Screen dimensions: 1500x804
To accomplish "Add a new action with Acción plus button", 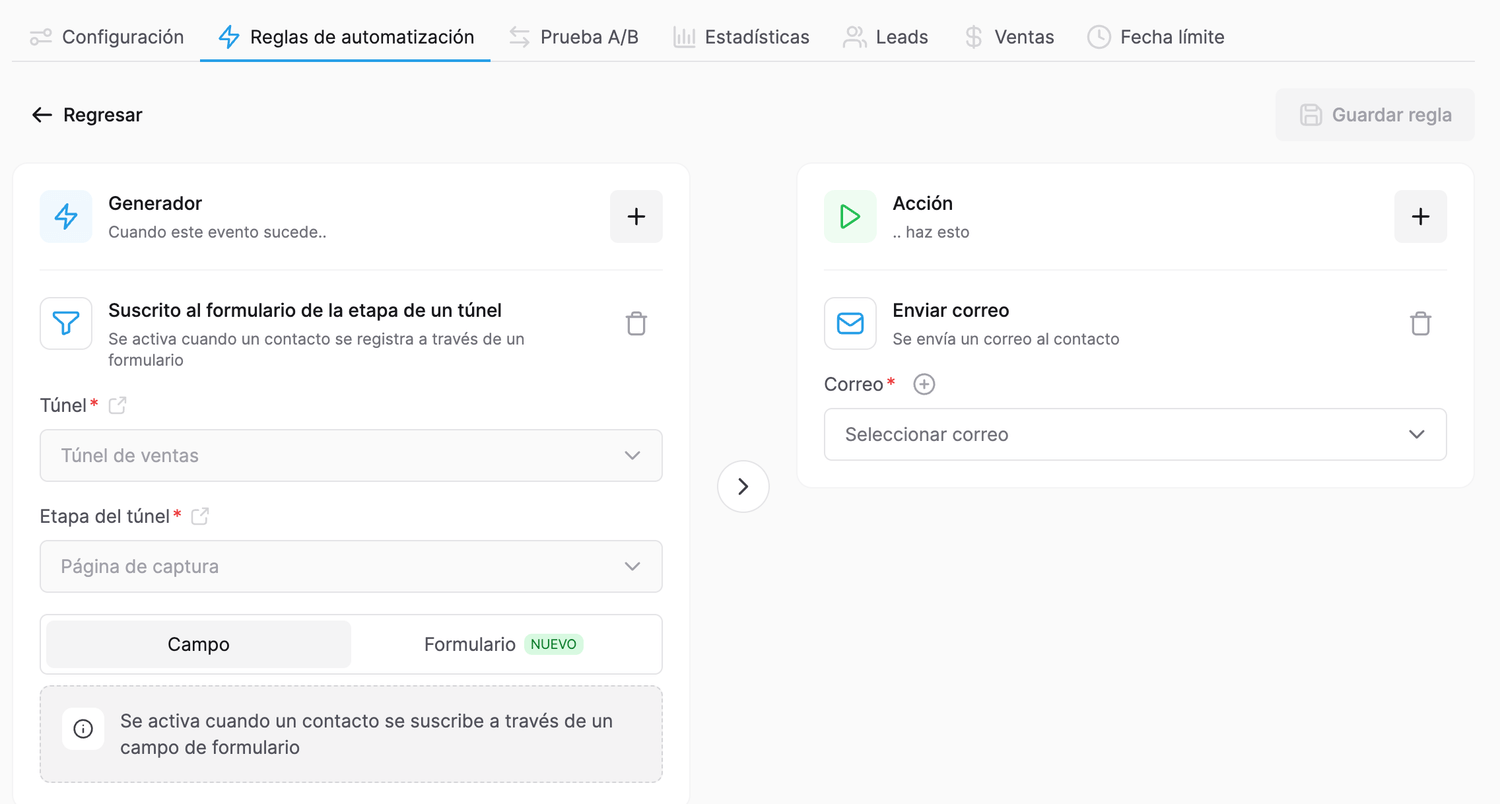I will (1420, 217).
